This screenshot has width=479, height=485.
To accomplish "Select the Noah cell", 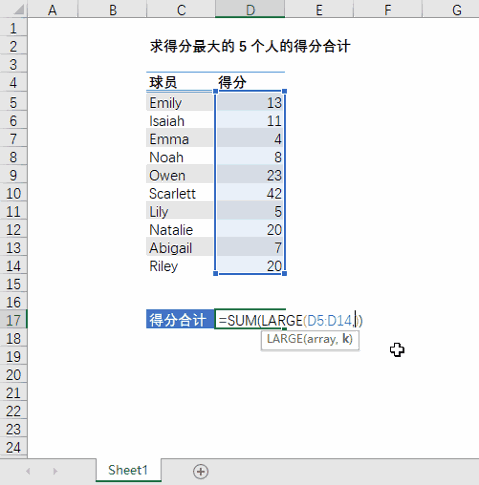I will 180,157.
